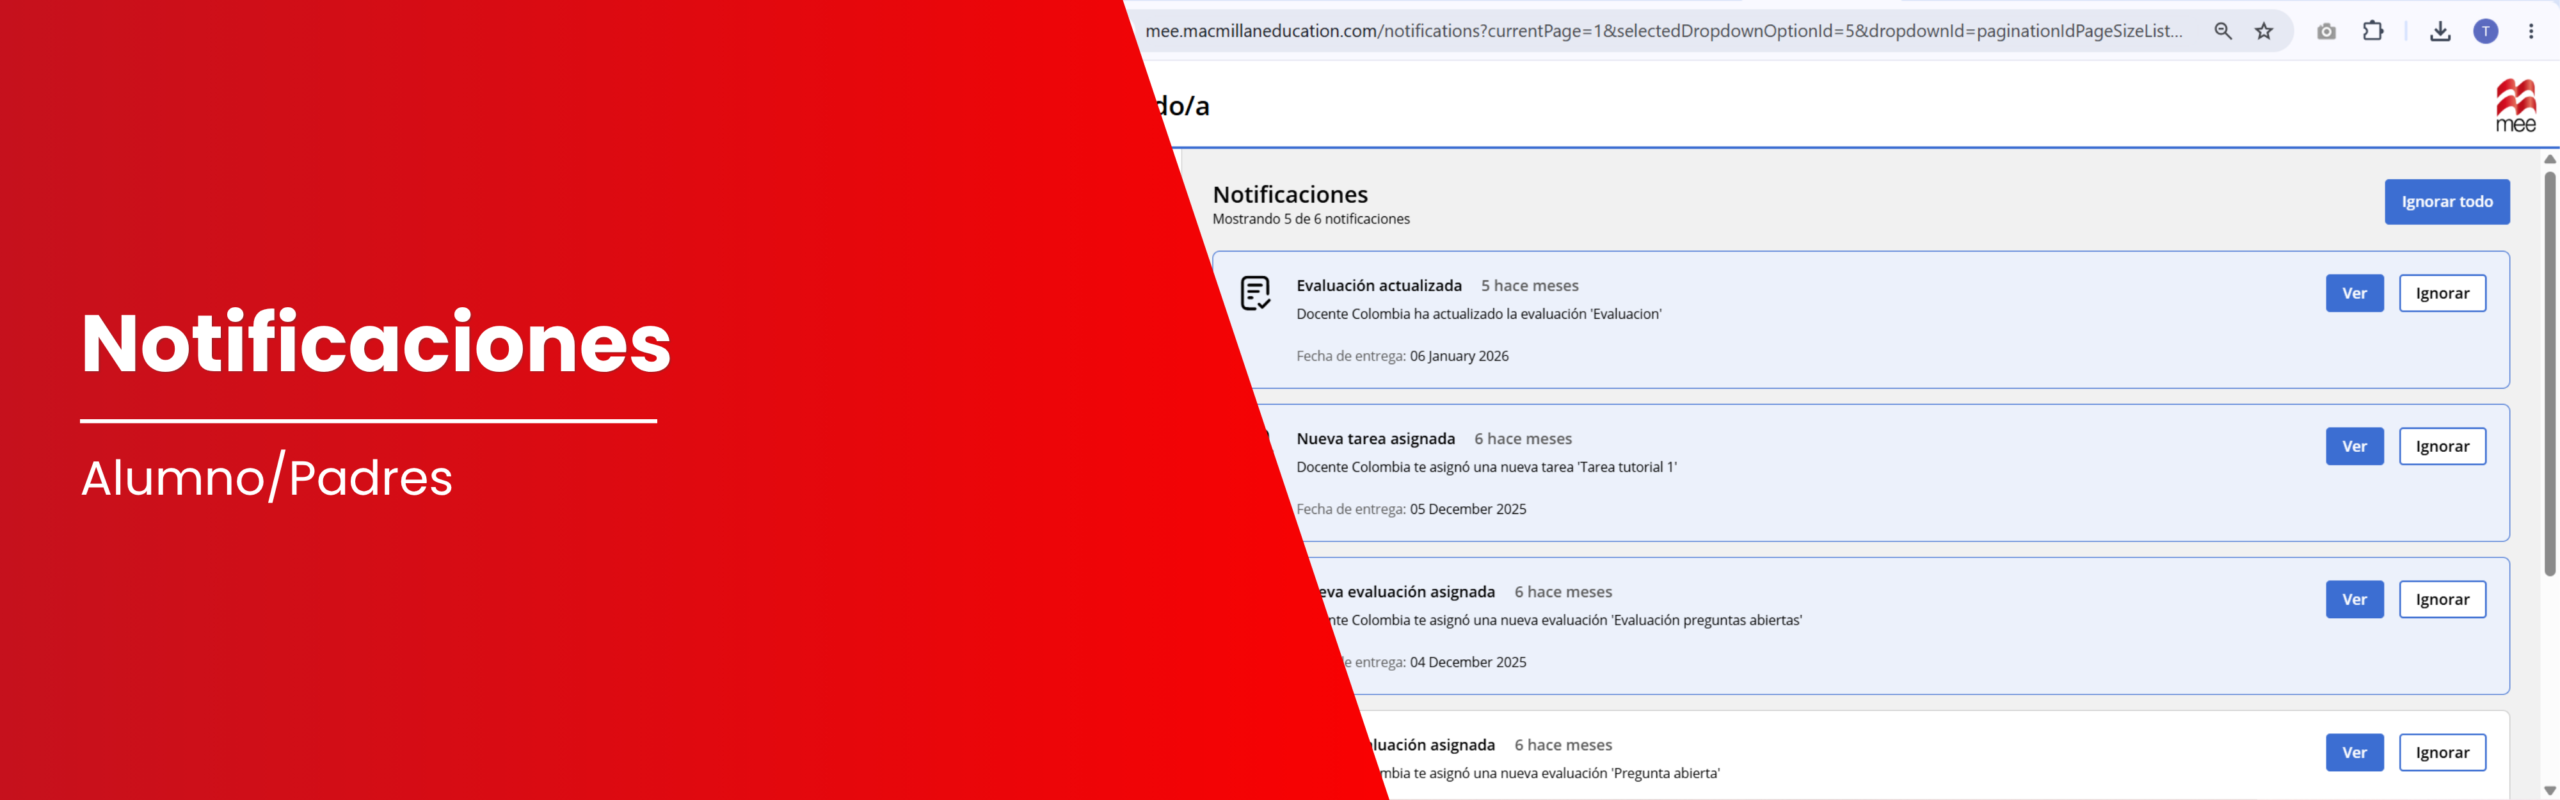Image resolution: width=2560 pixels, height=800 pixels.
Task: Click the 'Nueva tarea asignada' title
Action: (x=1376, y=439)
